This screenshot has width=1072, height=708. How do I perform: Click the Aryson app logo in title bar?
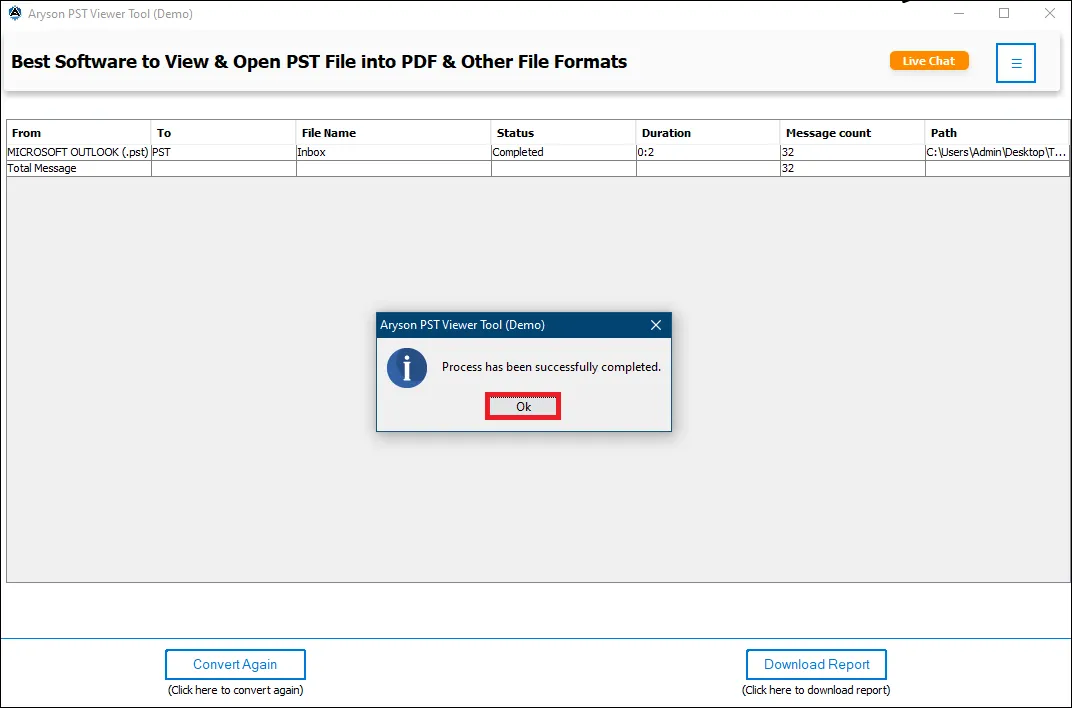point(14,14)
